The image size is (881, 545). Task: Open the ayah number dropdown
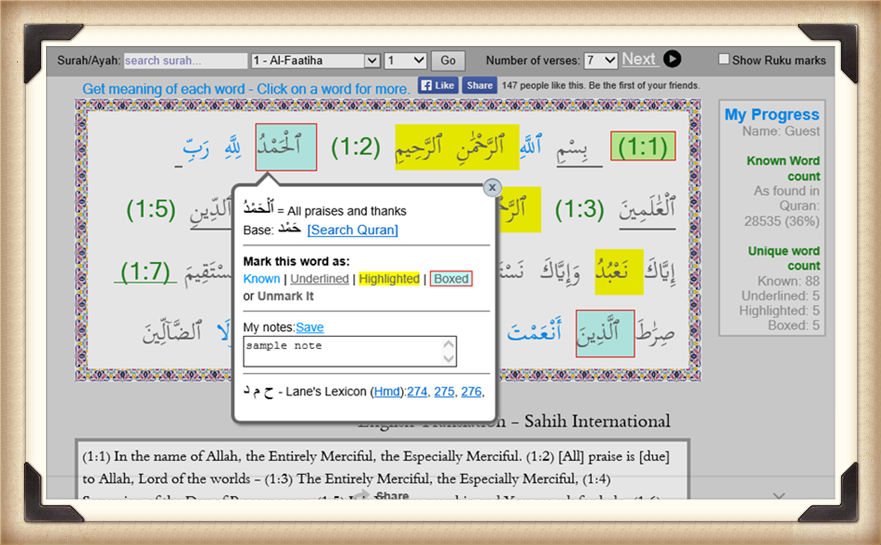(405, 60)
